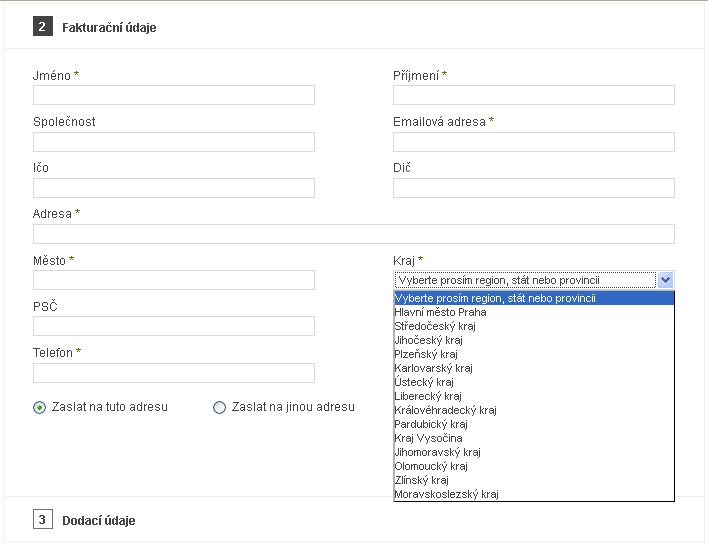Click into the Společnost field

coord(174,142)
